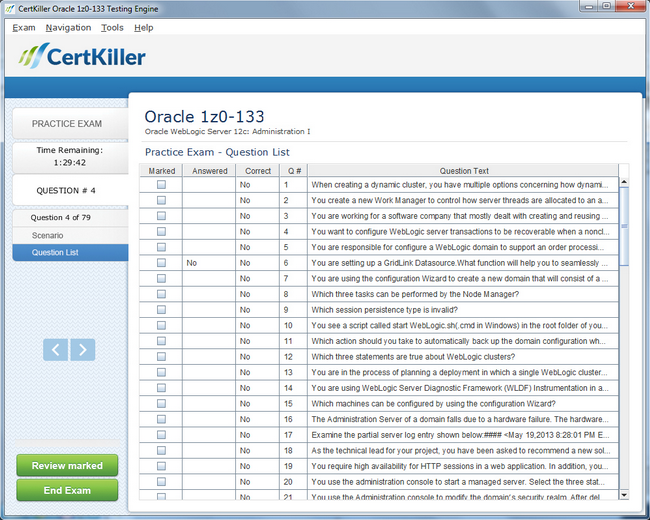Select Scenario in the left sidebar
This screenshot has width=650, height=520.
point(47,235)
